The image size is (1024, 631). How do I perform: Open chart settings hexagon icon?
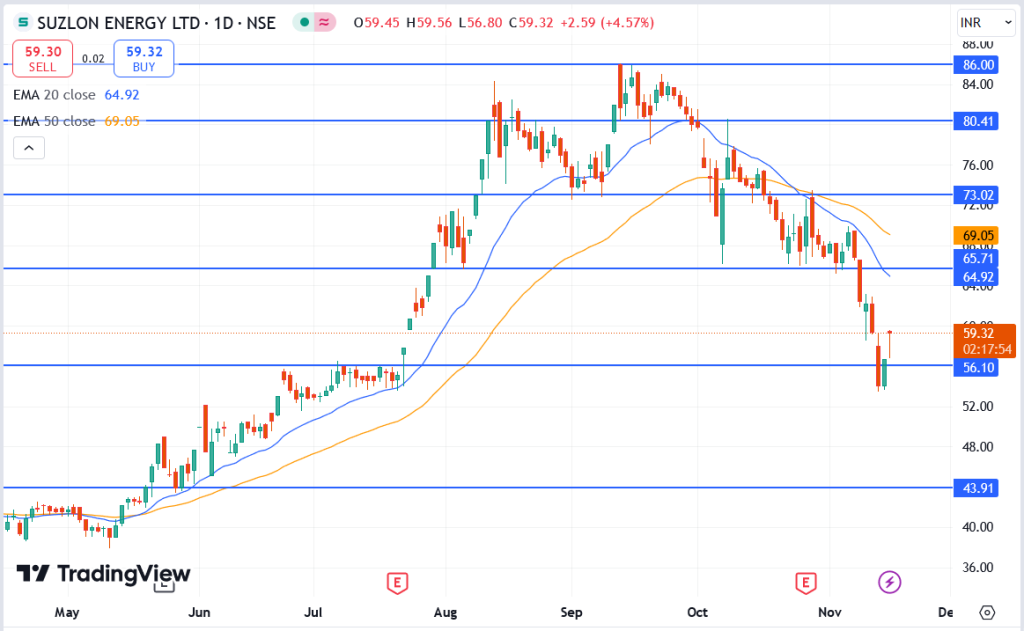(x=987, y=612)
